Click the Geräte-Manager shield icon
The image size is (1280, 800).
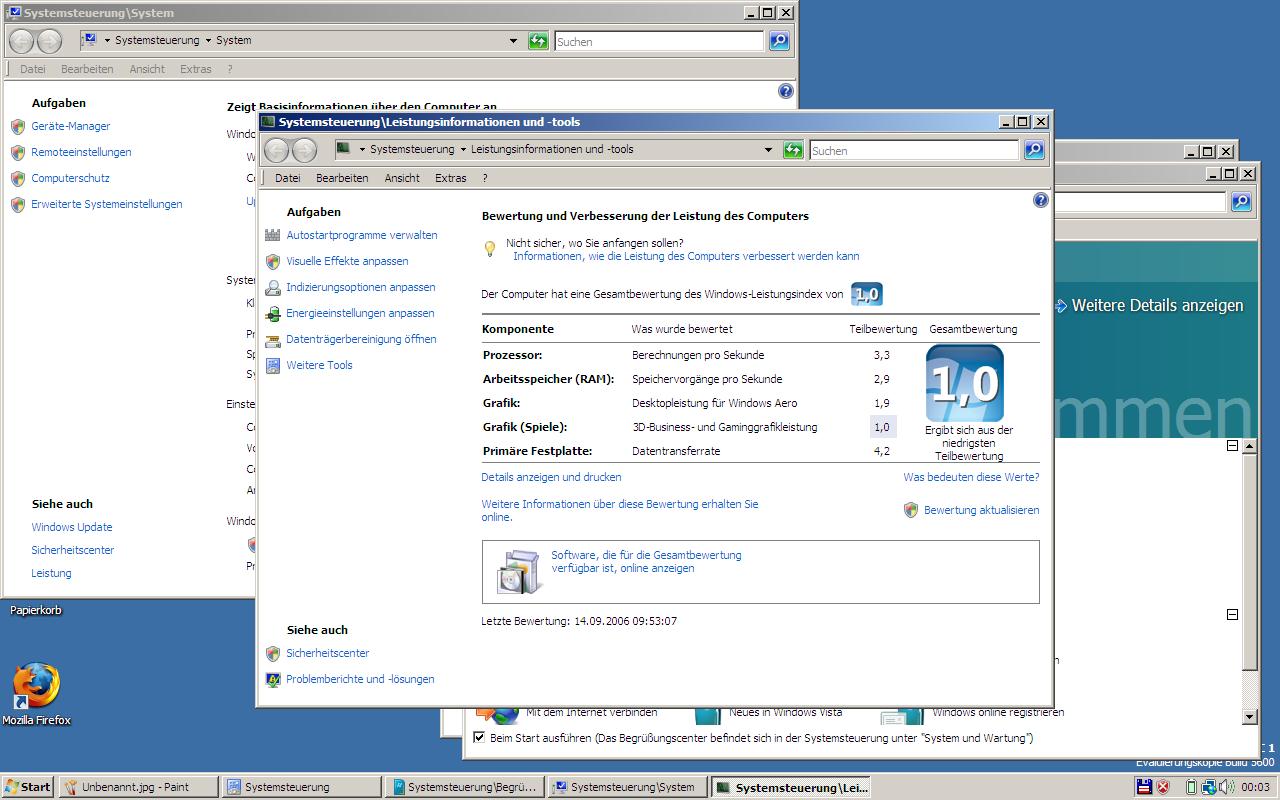pos(17,126)
